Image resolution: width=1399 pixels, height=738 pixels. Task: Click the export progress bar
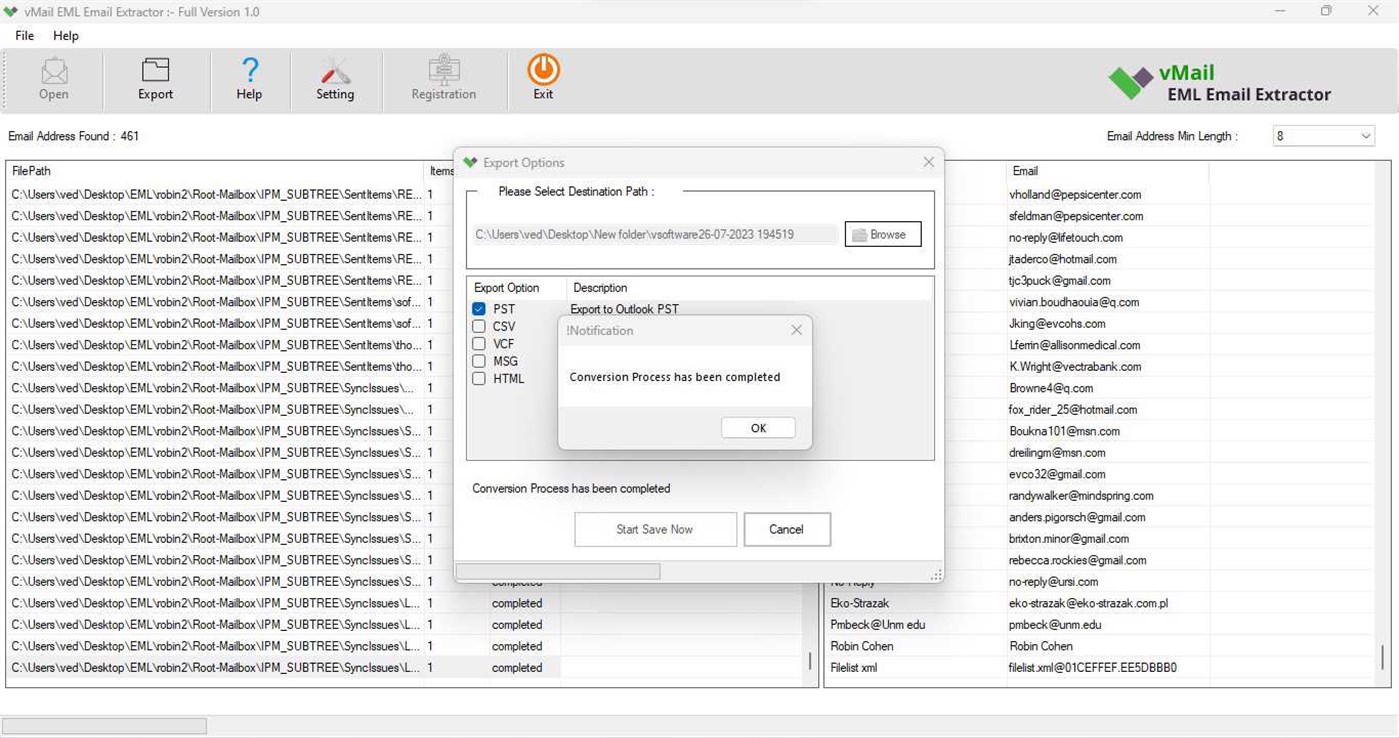pos(558,570)
